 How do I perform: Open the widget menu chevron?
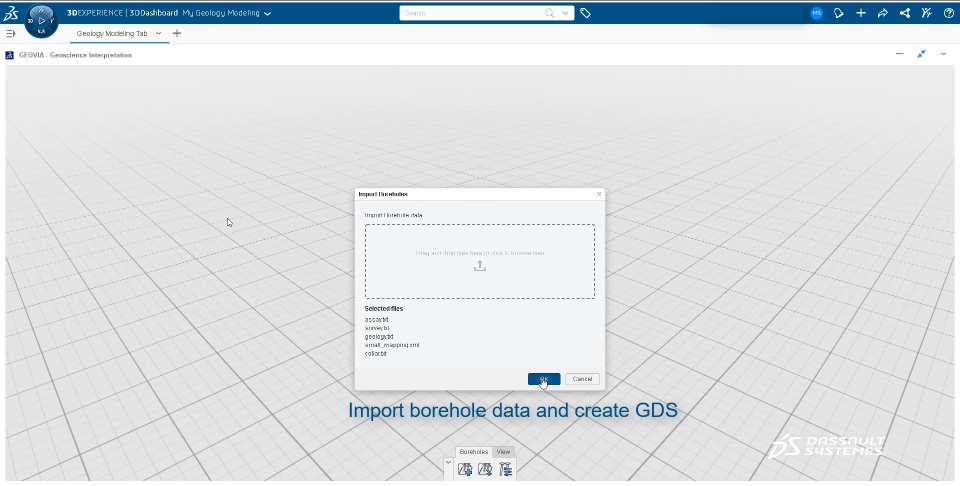(x=943, y=54)
